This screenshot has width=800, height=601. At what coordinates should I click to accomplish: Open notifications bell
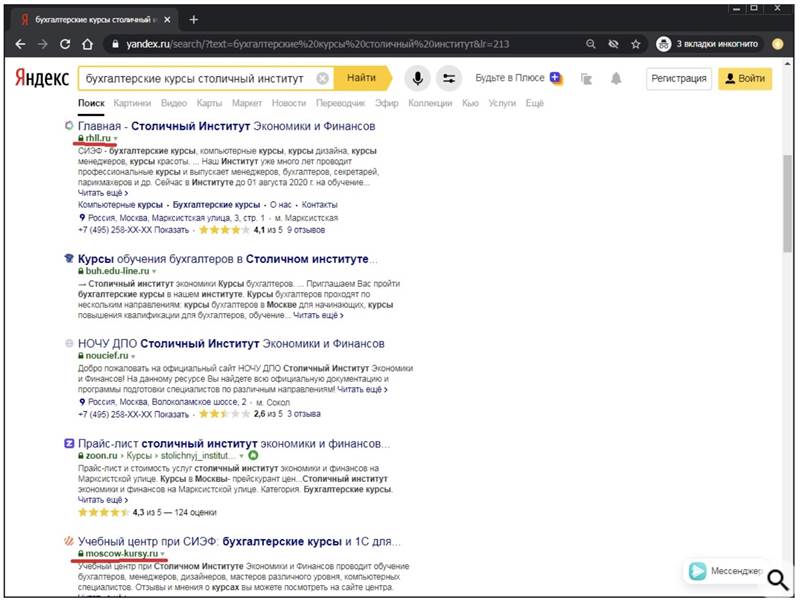click(616, 79)
